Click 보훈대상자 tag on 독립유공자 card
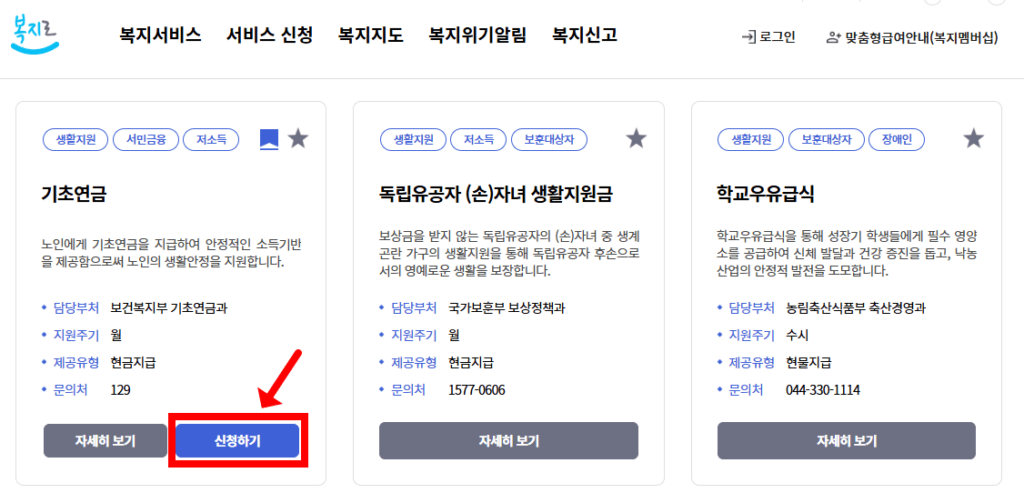Viewport: 1024px width, 503px height. [549, 140]
